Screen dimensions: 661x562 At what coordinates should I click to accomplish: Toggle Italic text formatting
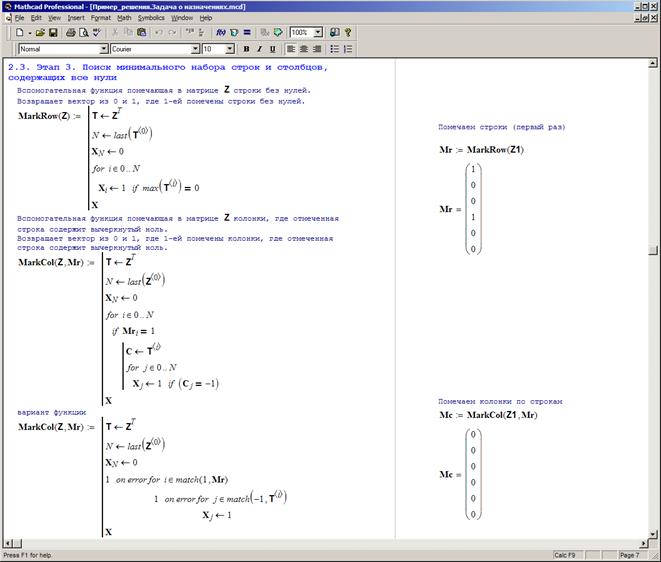258,48
